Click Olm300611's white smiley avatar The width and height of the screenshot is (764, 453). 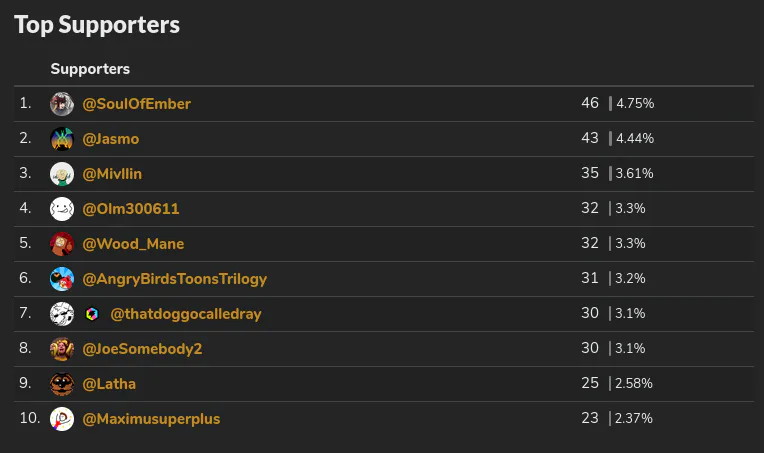click(x=62, y=209)
